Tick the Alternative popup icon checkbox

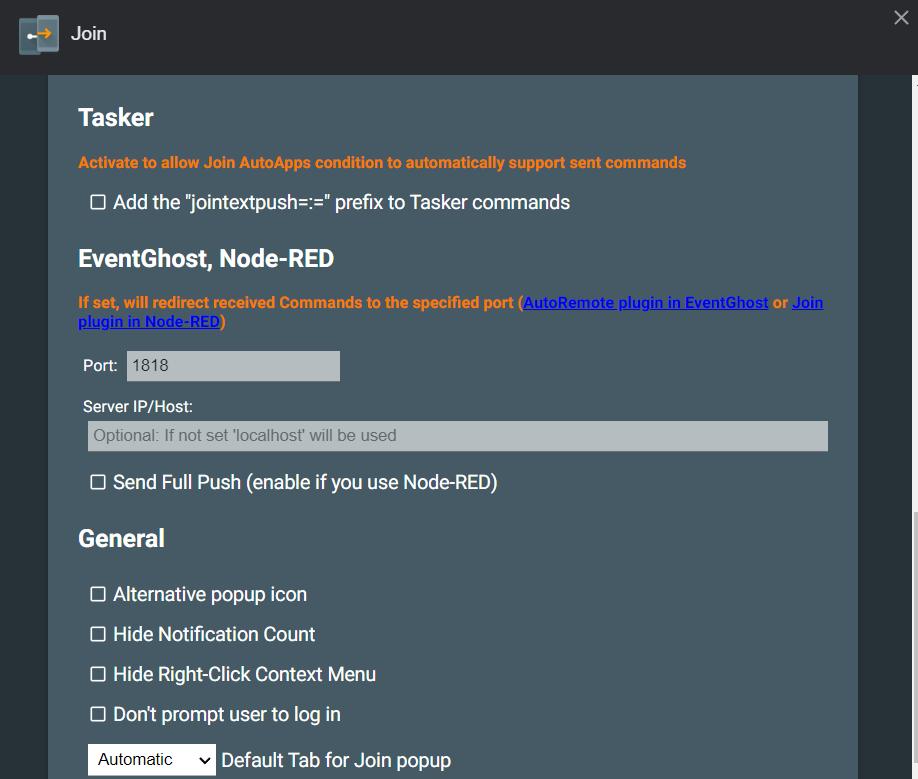pos(98,595)
